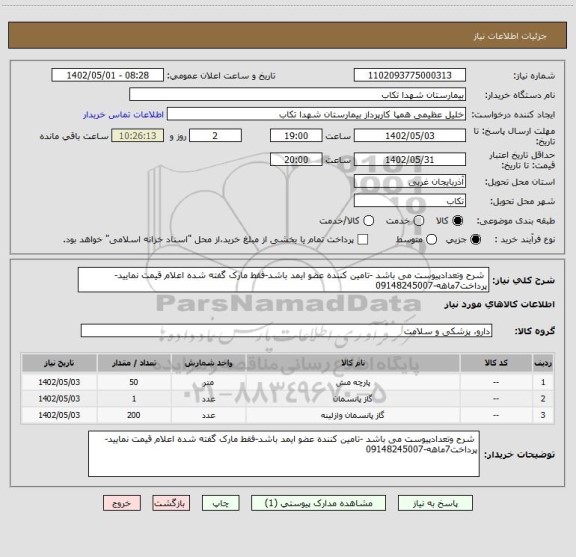
Task: Click the کد کالا column header
Action: coord(496,363)
